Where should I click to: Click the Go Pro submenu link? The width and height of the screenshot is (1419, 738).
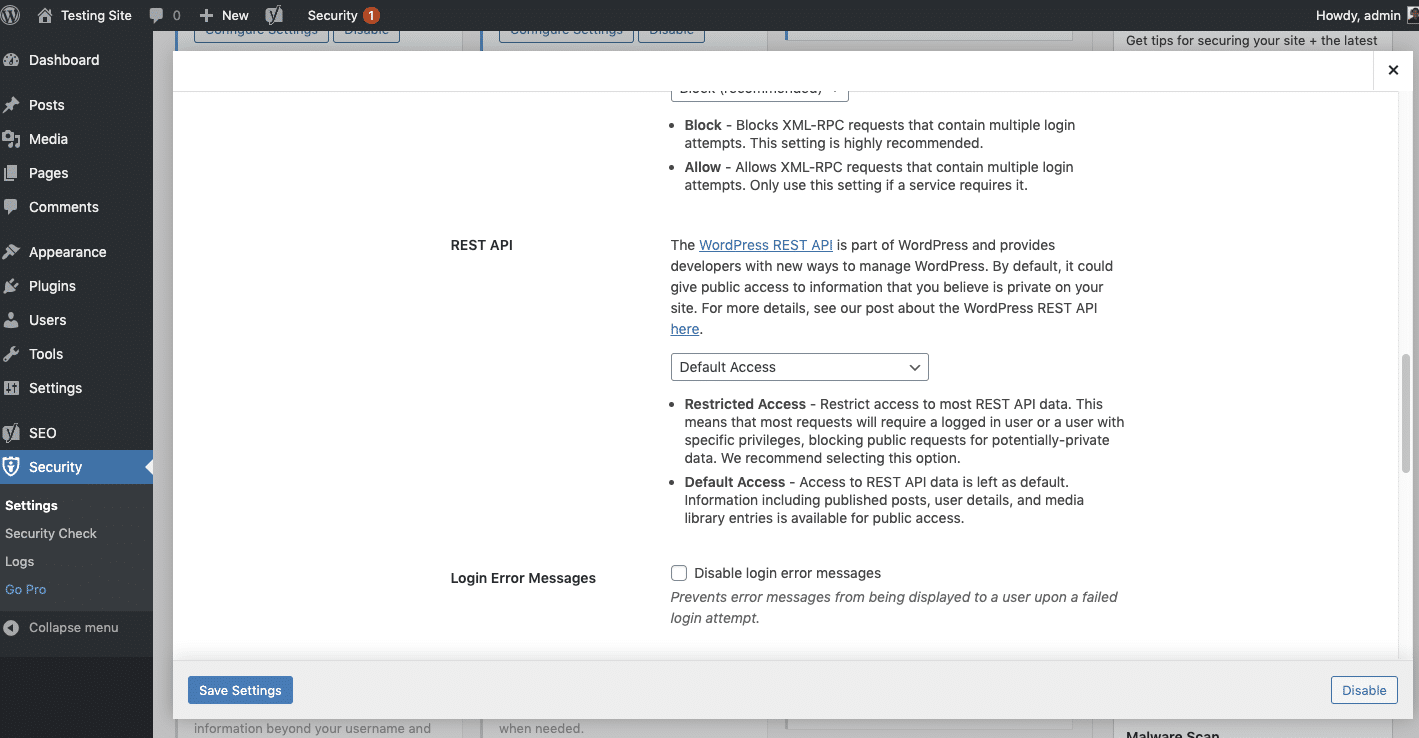click(x=26, y=590)
